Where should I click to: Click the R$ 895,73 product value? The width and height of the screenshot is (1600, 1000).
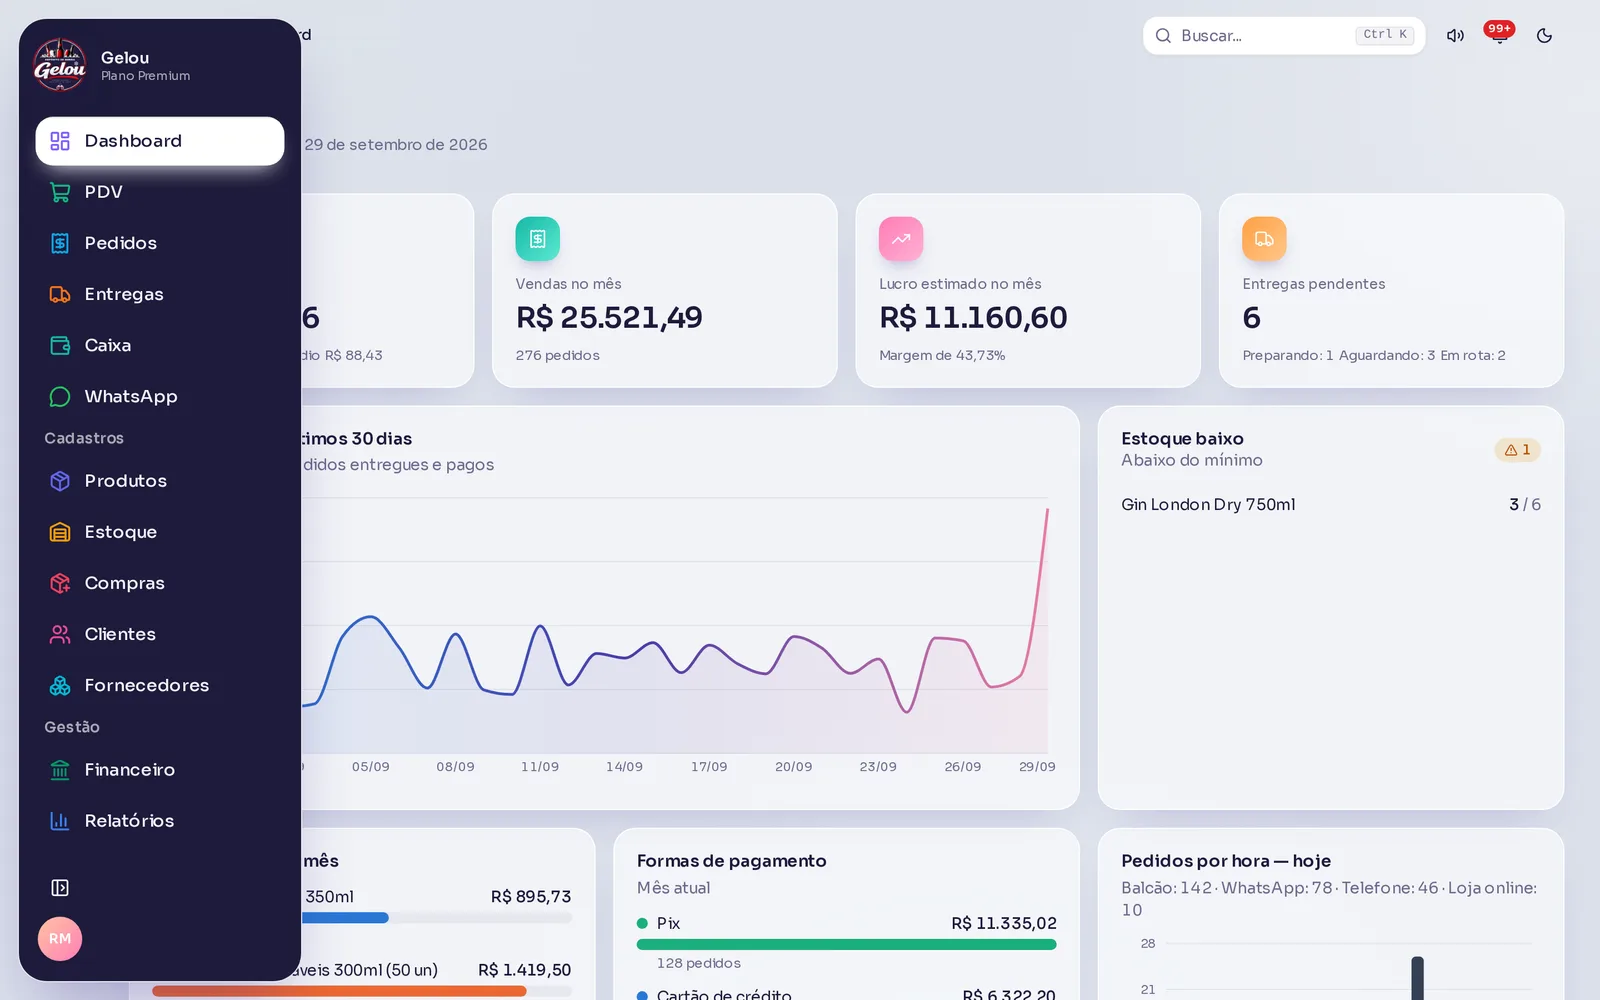pos(531,897)
